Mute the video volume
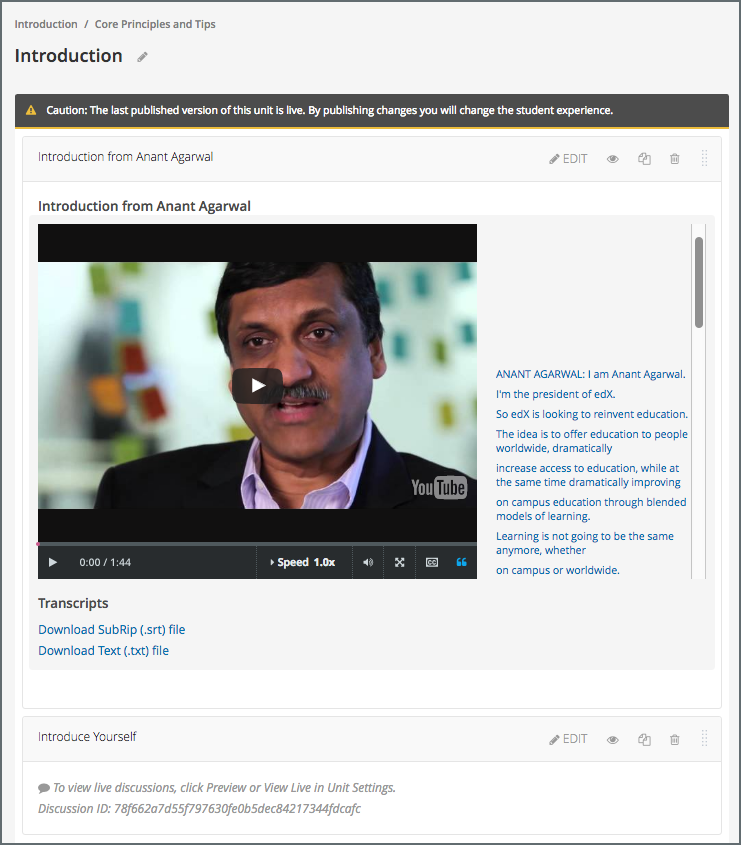This screenshot has height=845, width=741. [x=368, y=563]
